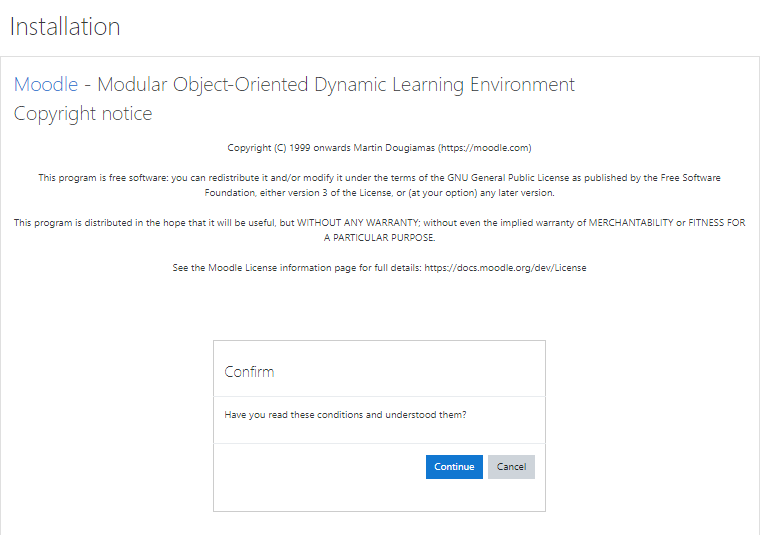This screenshot has width=768, height=535.
Task: Click the blue Continue button
Action: (x=454, y=467)
